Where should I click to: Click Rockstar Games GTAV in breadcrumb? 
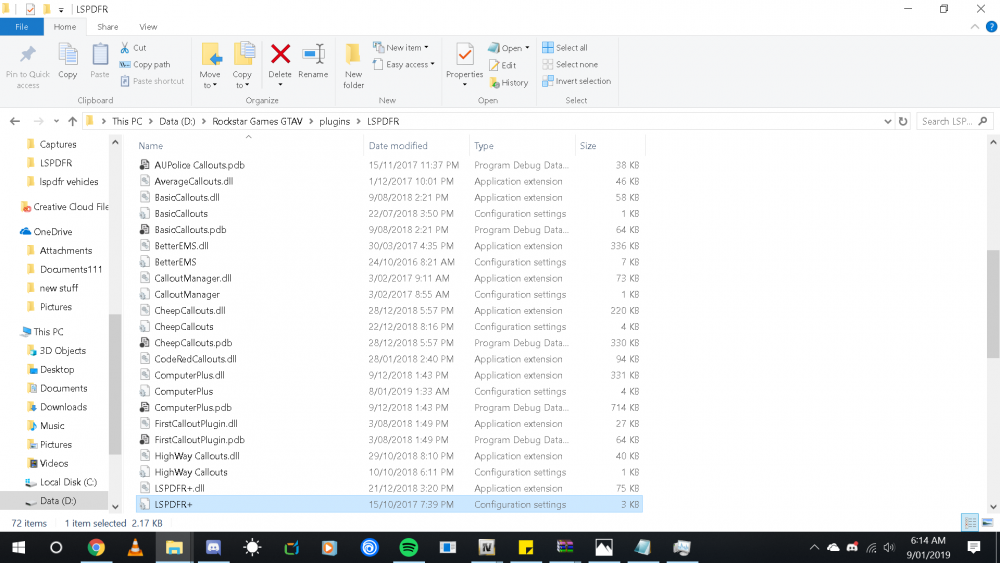coord(257,121)
